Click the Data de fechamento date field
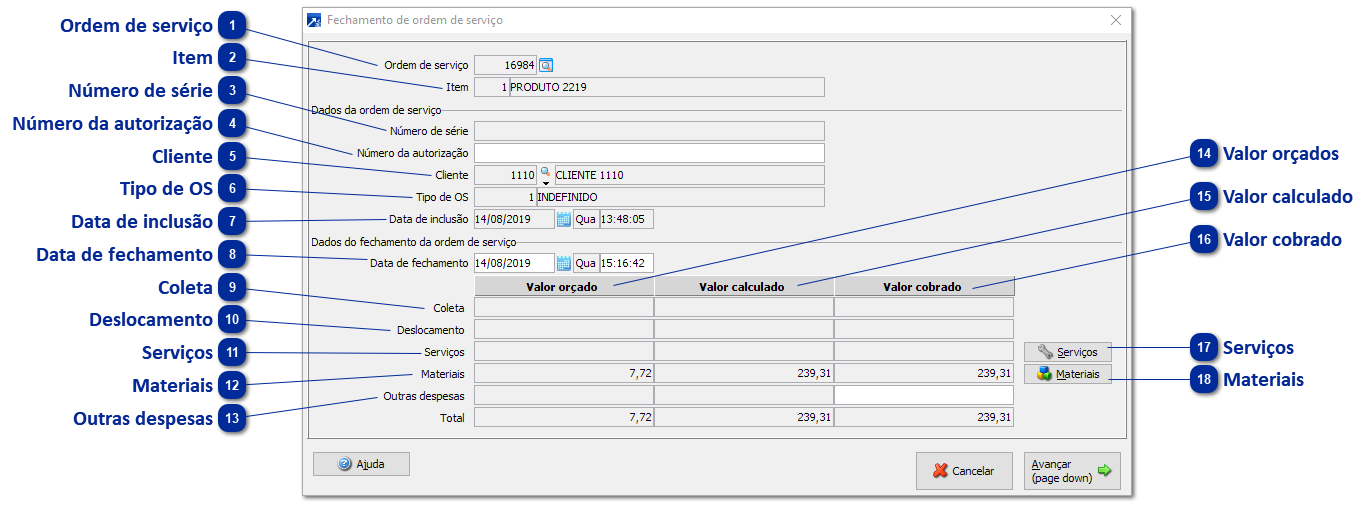This screenshot has width=1369, height=507. tap(514, 263)
